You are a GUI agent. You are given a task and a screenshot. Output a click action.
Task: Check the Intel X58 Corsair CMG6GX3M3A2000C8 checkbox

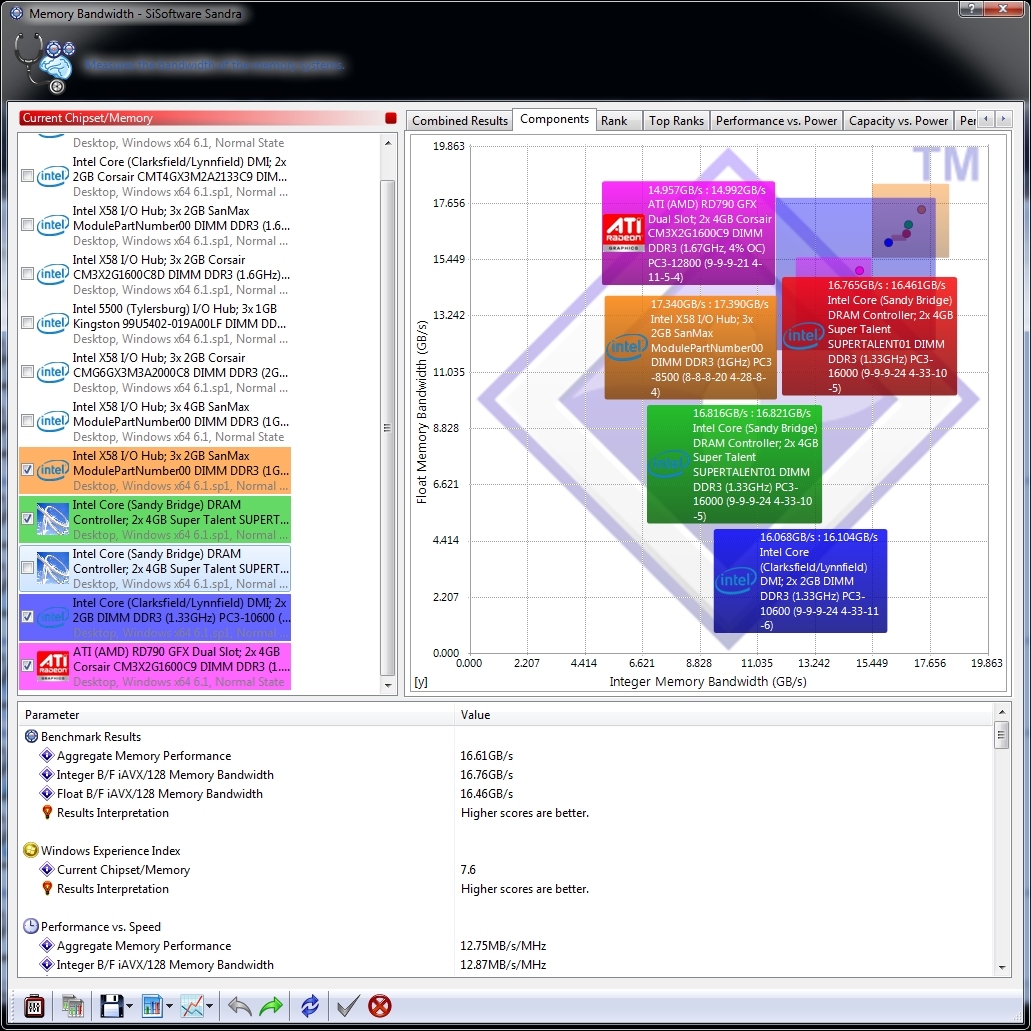(28, 372)
